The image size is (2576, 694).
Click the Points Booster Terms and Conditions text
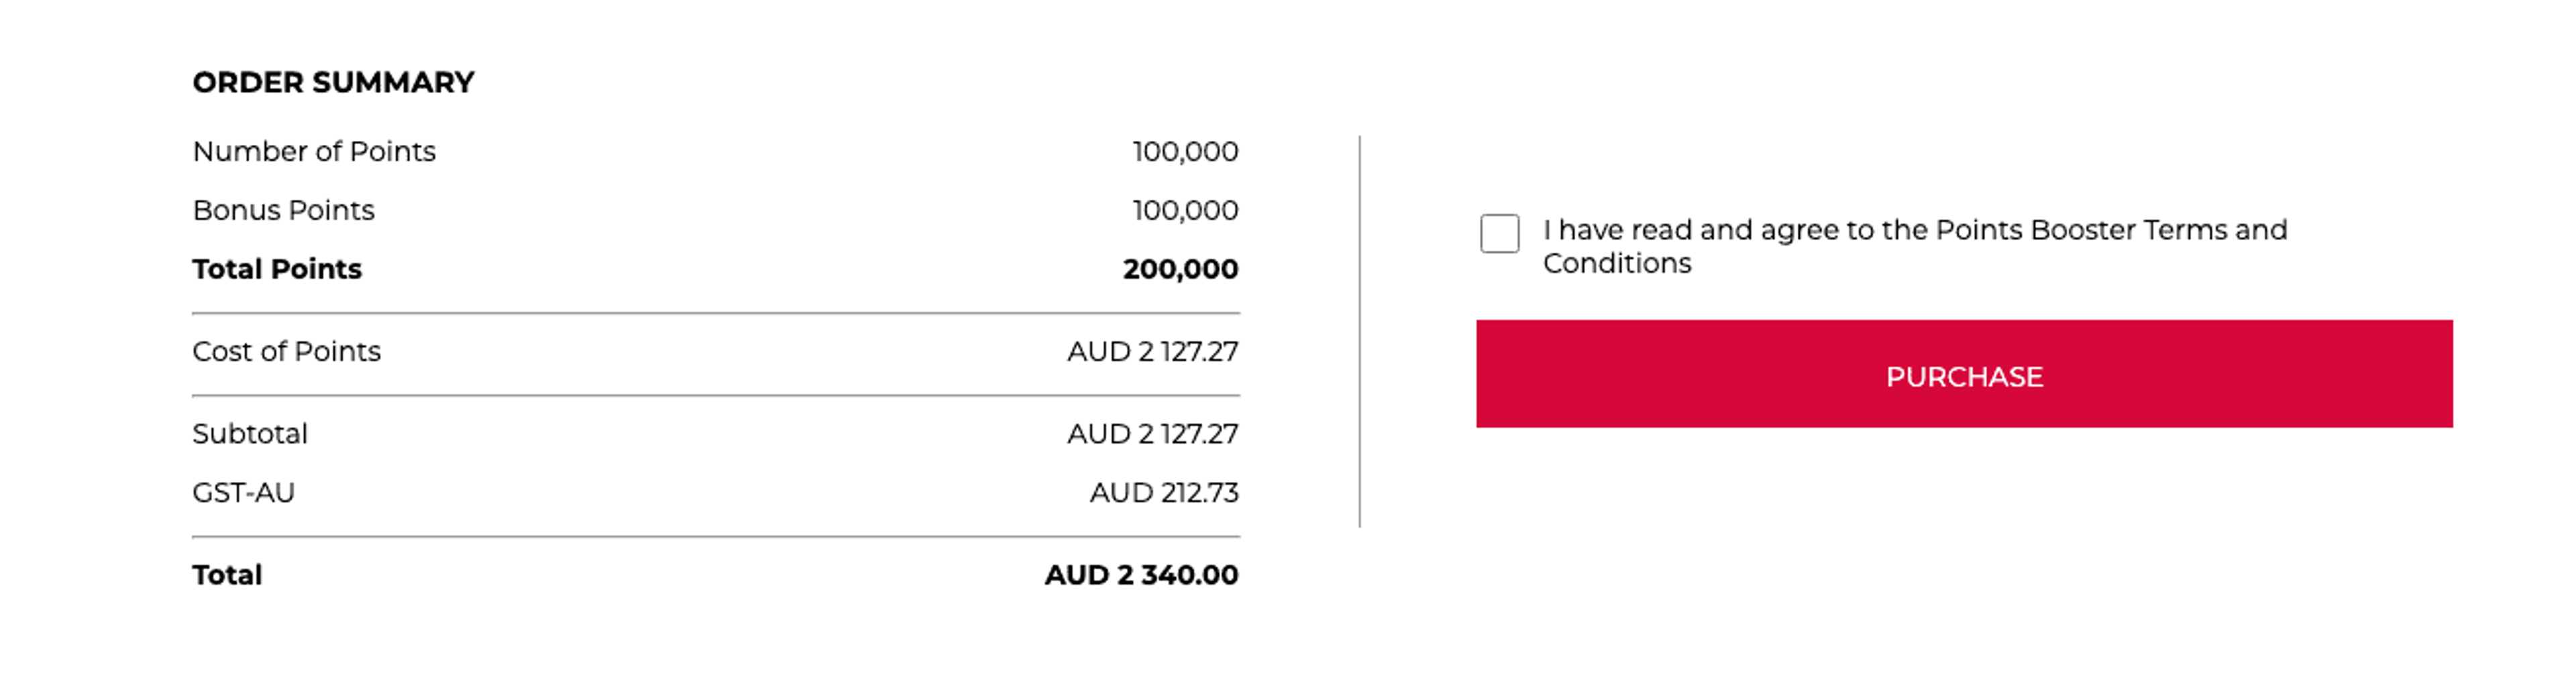pos(1913,246)
